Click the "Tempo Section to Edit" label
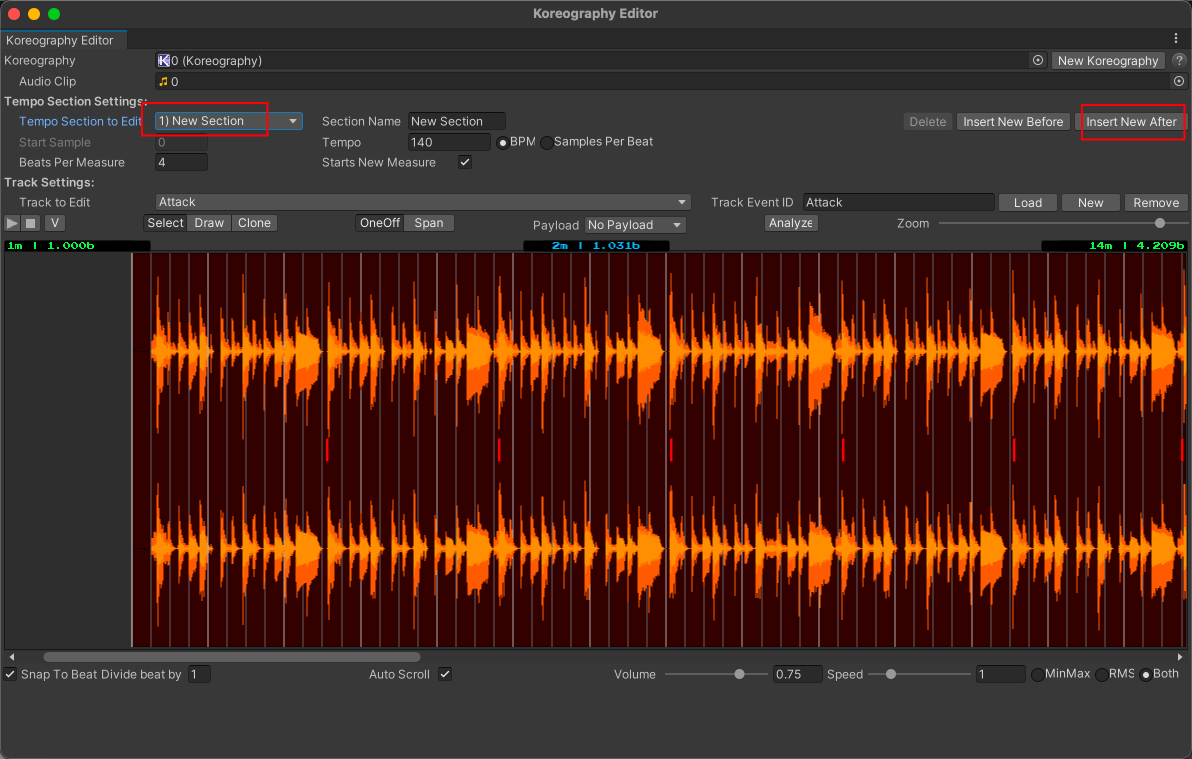Viewport: 1192px width, 759px height. (x=81, y=122)
